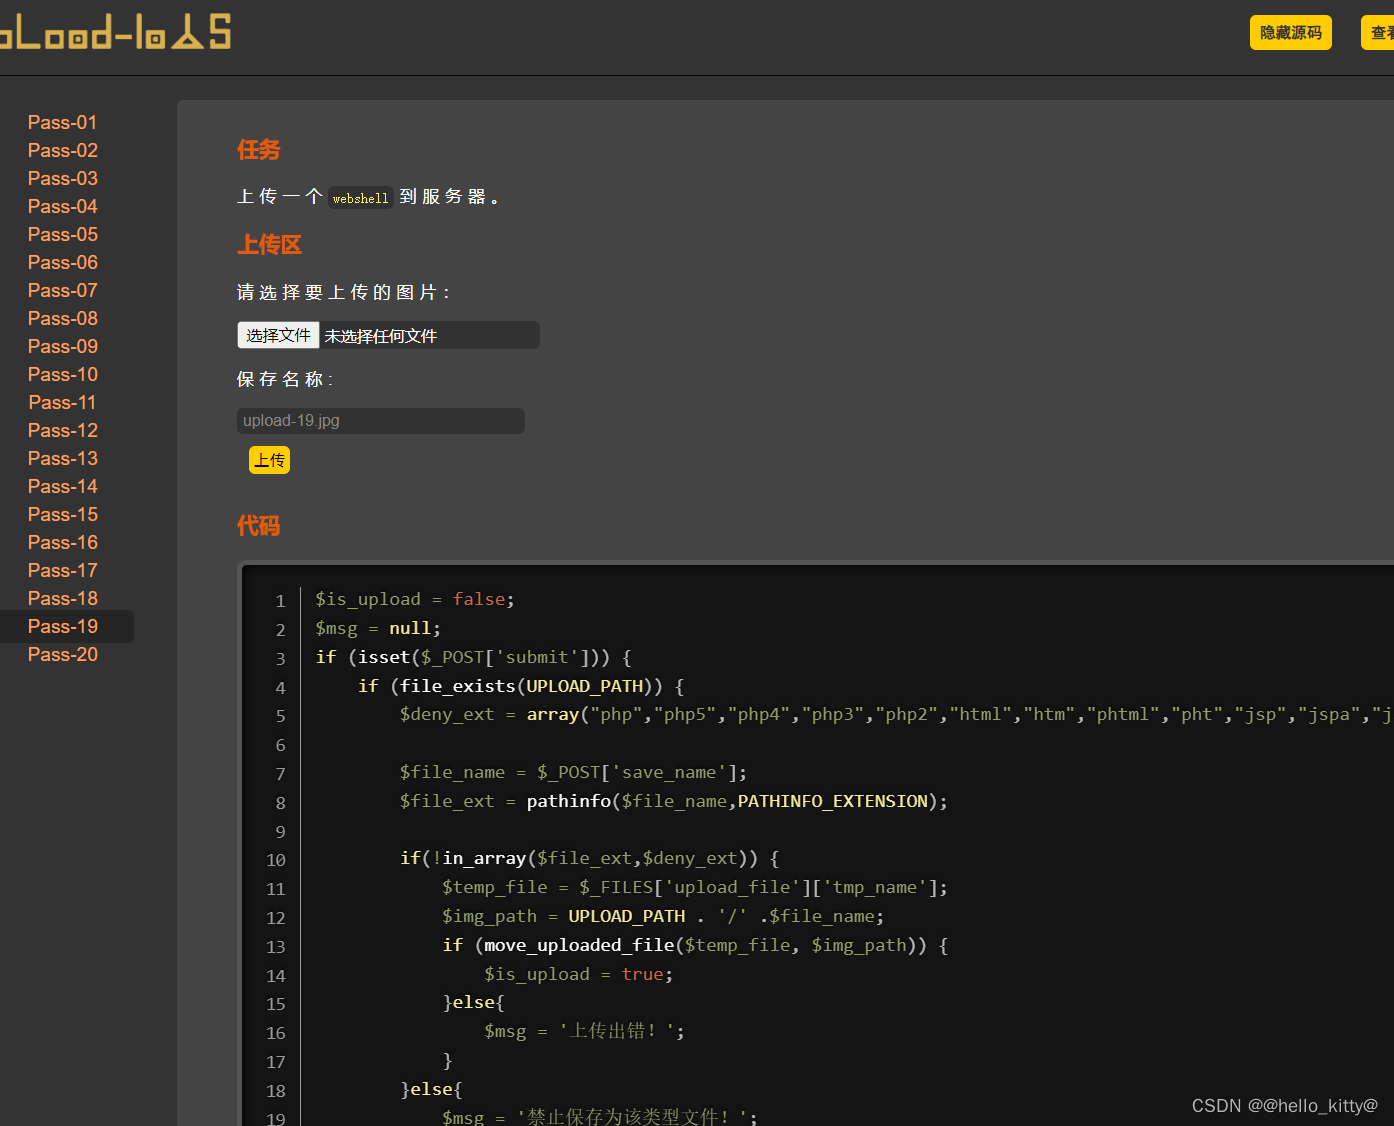Viewport: 1394px width, 1126px height.
Task: Click the $deny_ext array code line
Action: (x=897, y=714)
